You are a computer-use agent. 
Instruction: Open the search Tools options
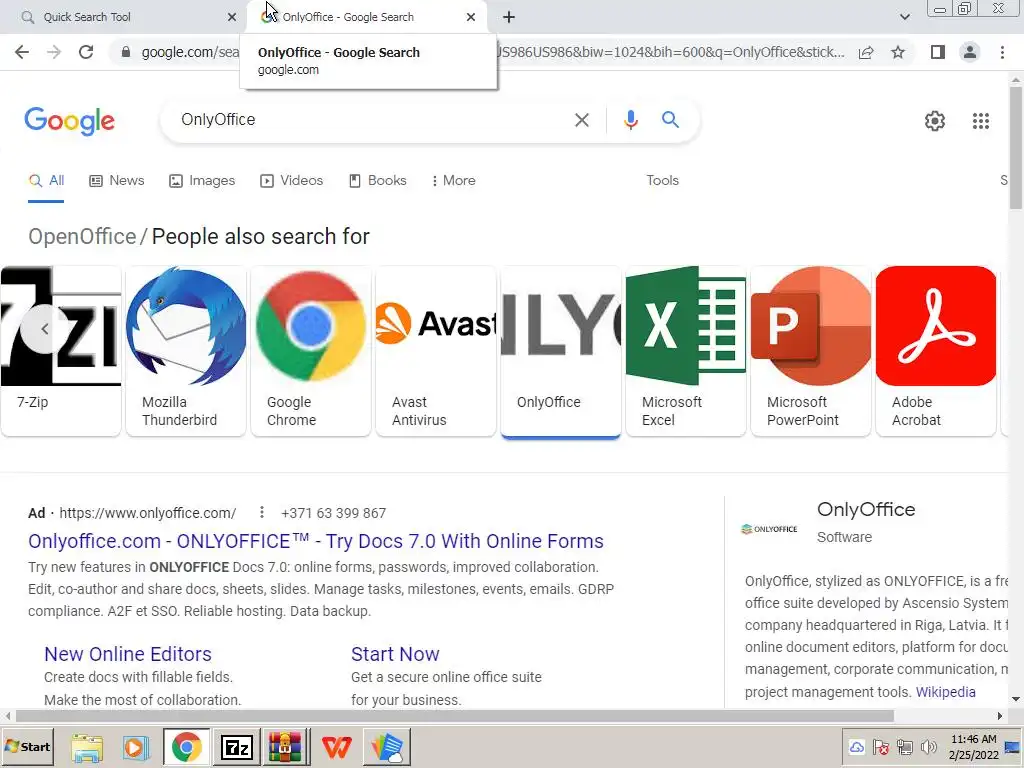[662, 181]
